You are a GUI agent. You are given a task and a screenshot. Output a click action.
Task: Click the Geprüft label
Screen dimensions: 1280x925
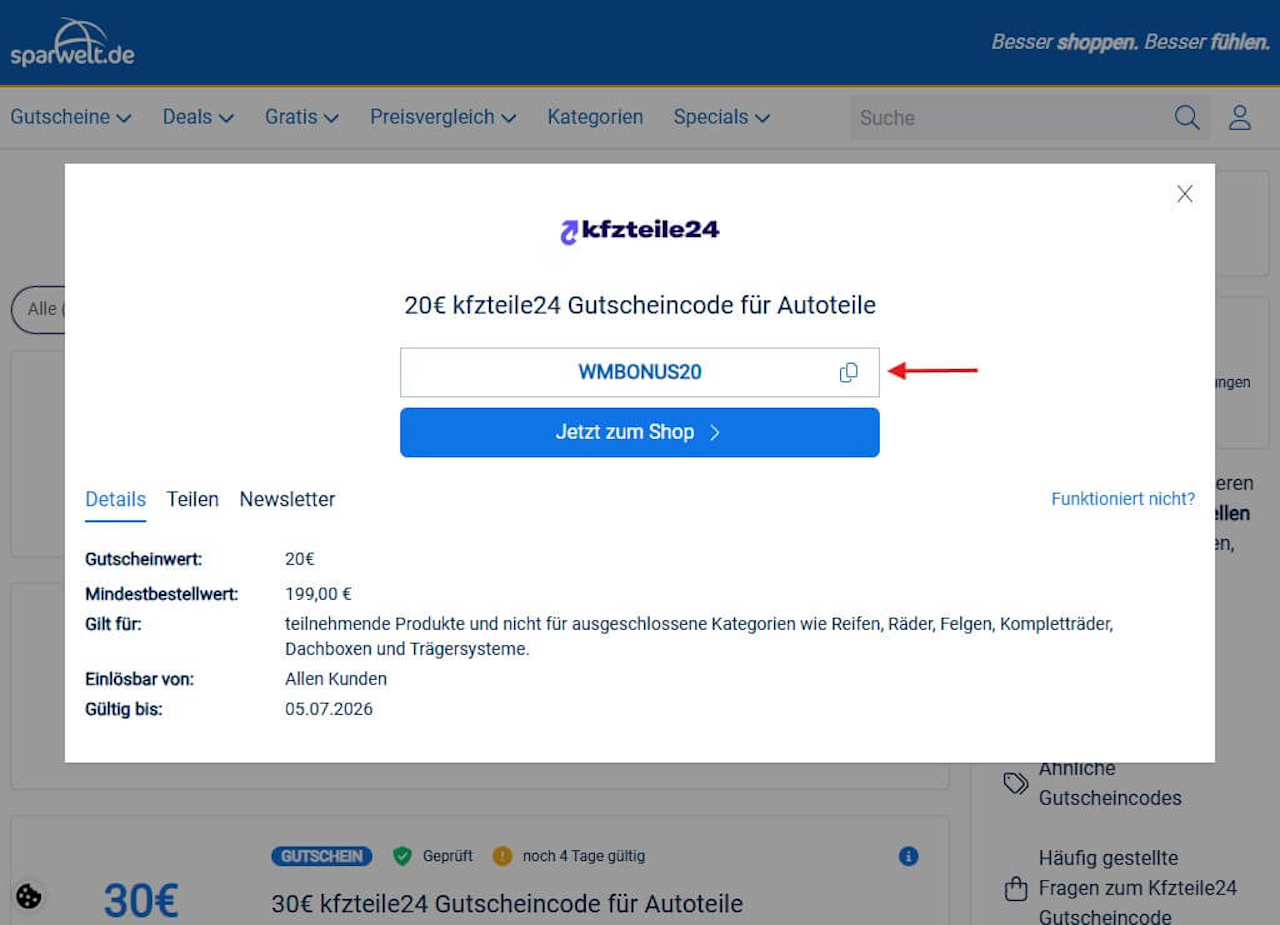click(x=447, y=856)
